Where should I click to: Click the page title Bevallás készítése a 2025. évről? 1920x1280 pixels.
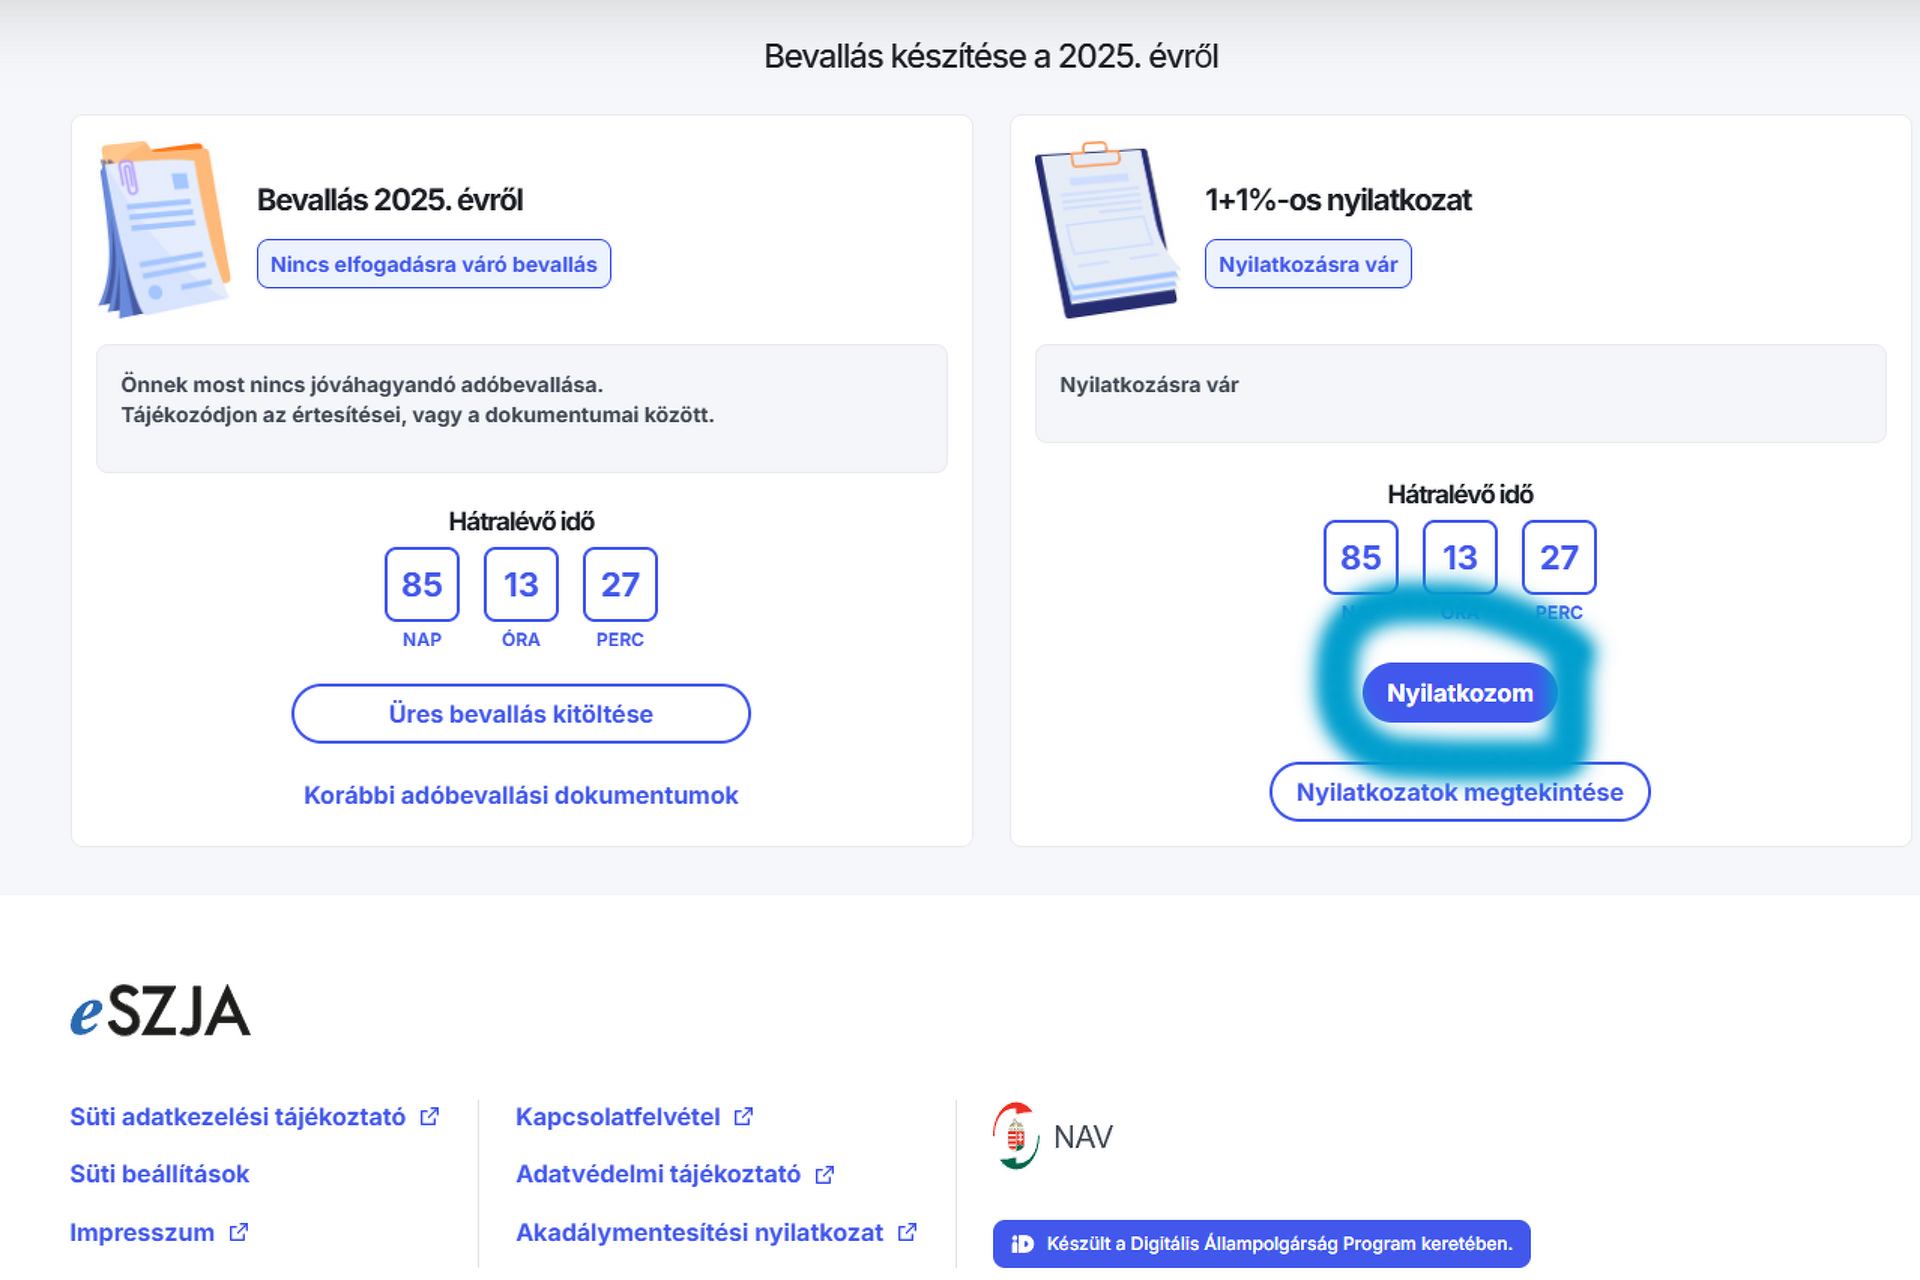[x=991, y=56]
